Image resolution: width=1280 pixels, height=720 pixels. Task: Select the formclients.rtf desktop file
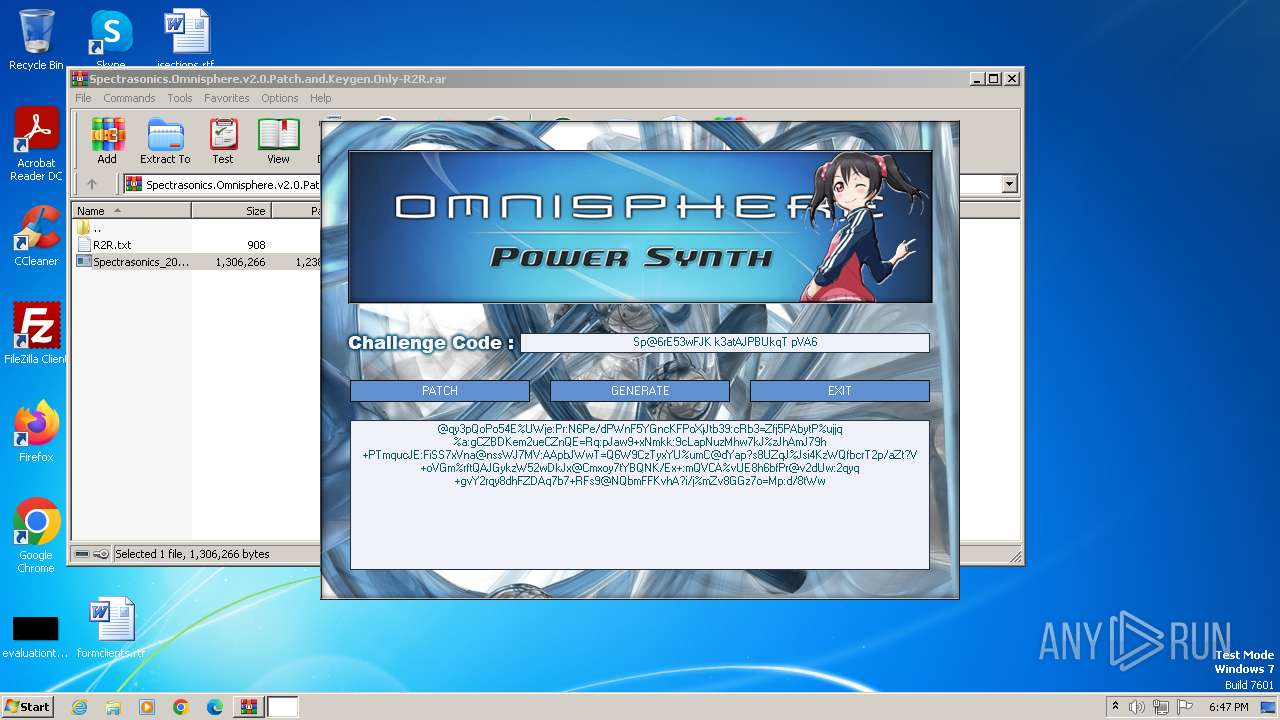[x=110, y=628]
